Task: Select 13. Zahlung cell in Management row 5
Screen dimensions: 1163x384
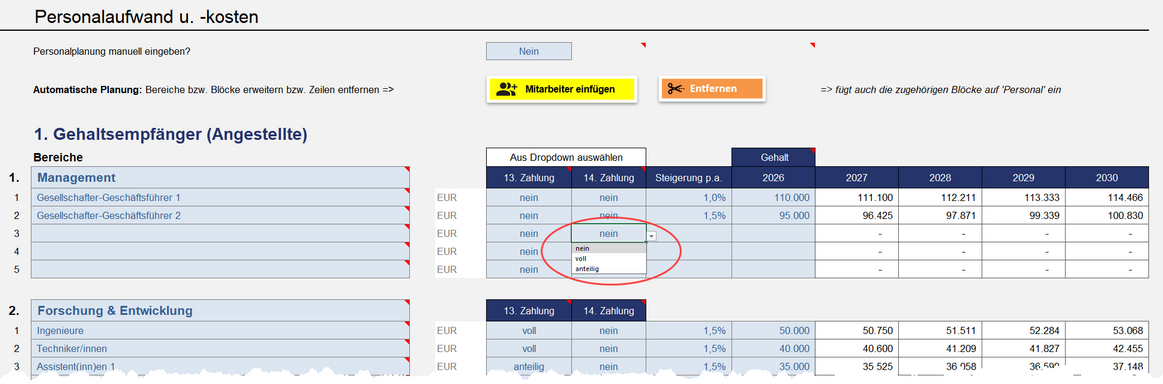Action: [529, 270]
